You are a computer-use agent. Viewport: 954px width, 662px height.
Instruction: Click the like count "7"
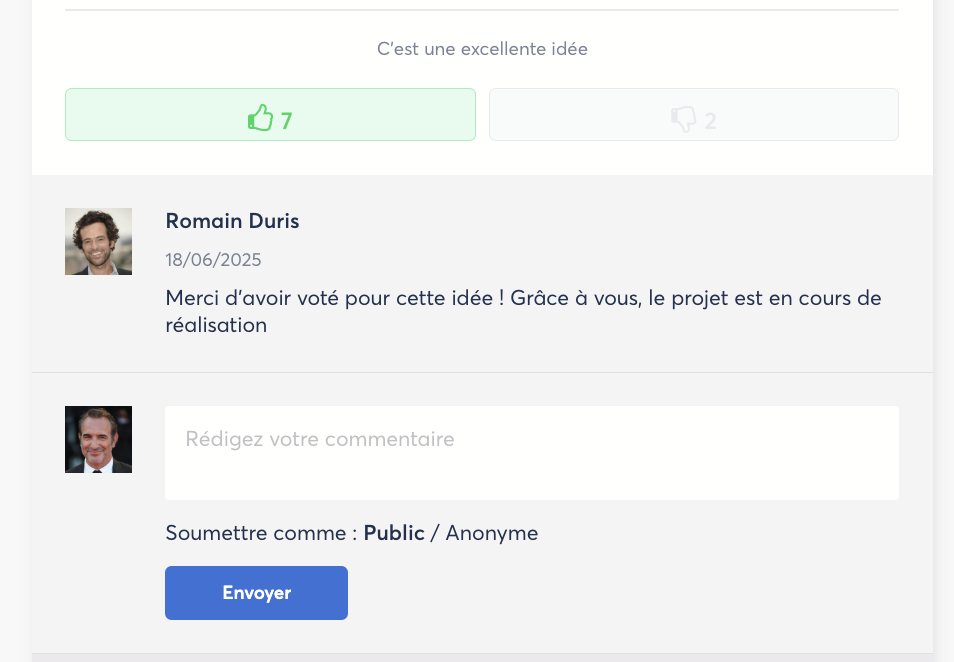tap(287, 121)
